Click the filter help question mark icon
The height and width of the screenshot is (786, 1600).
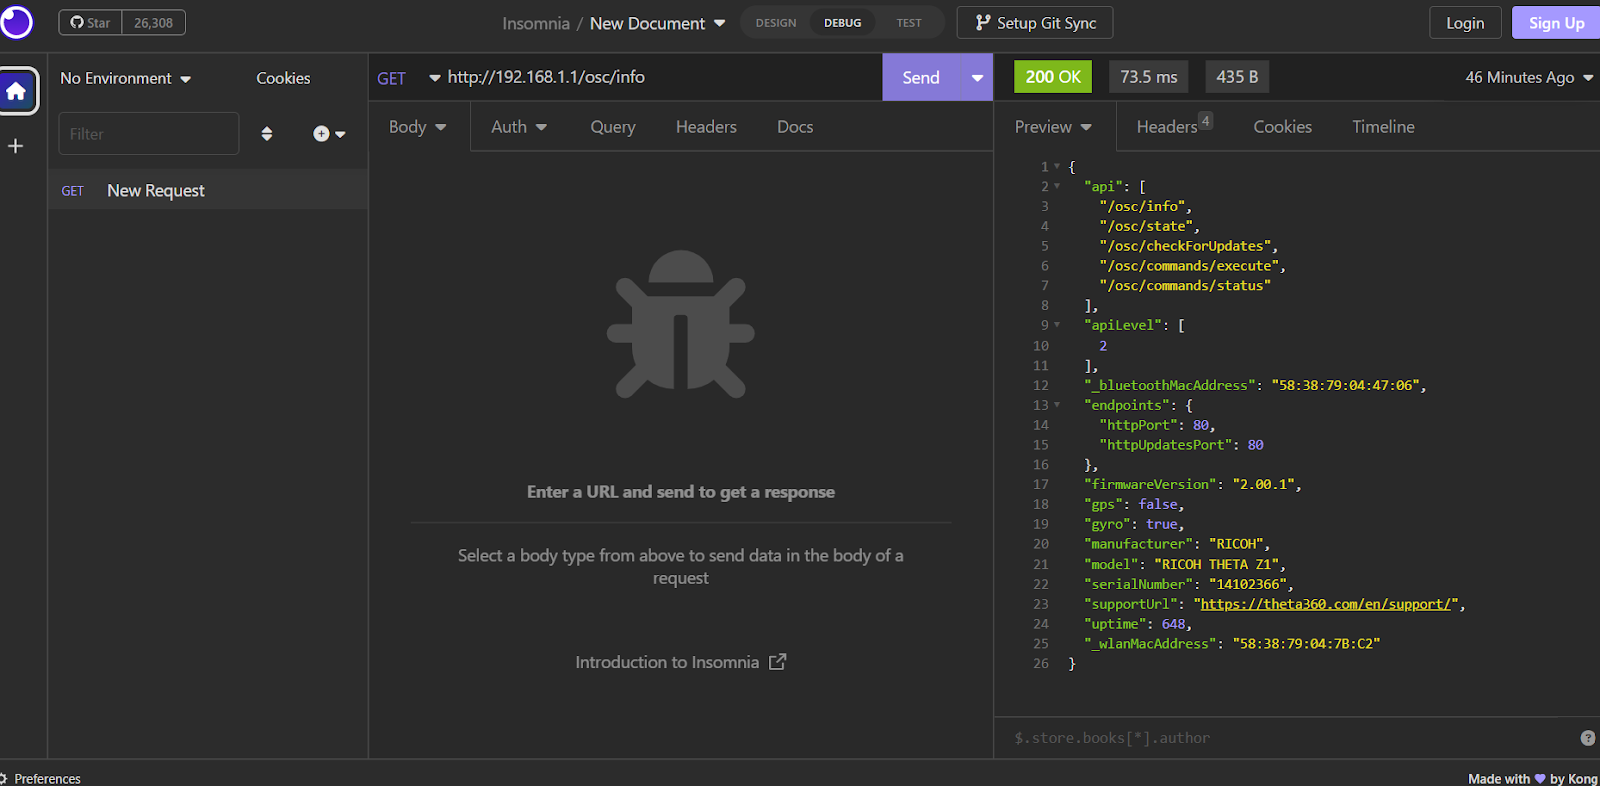point(1588,738)
